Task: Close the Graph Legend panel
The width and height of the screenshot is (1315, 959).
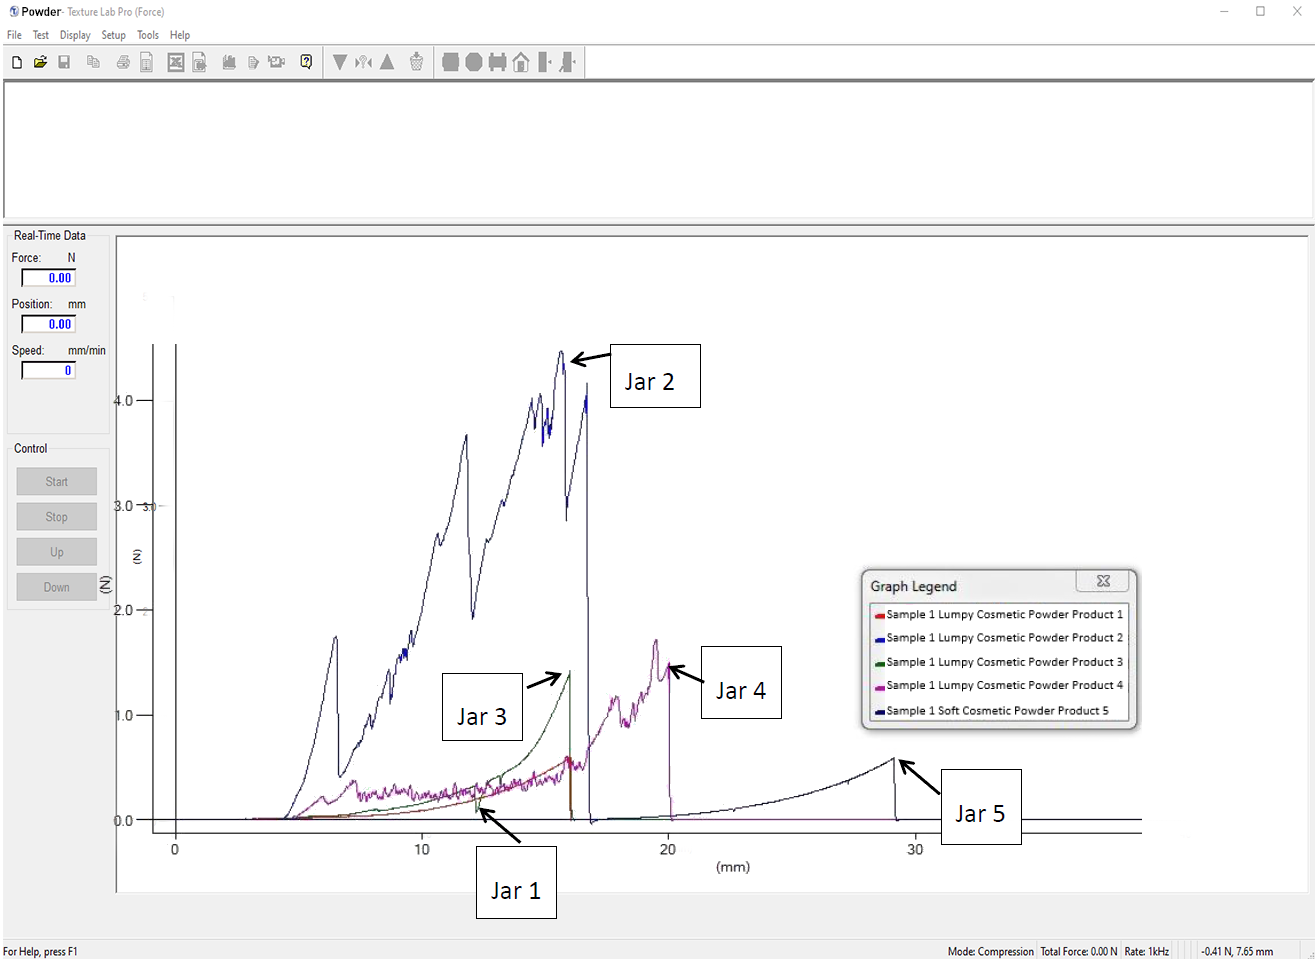Action: (x=1103, y=581)
